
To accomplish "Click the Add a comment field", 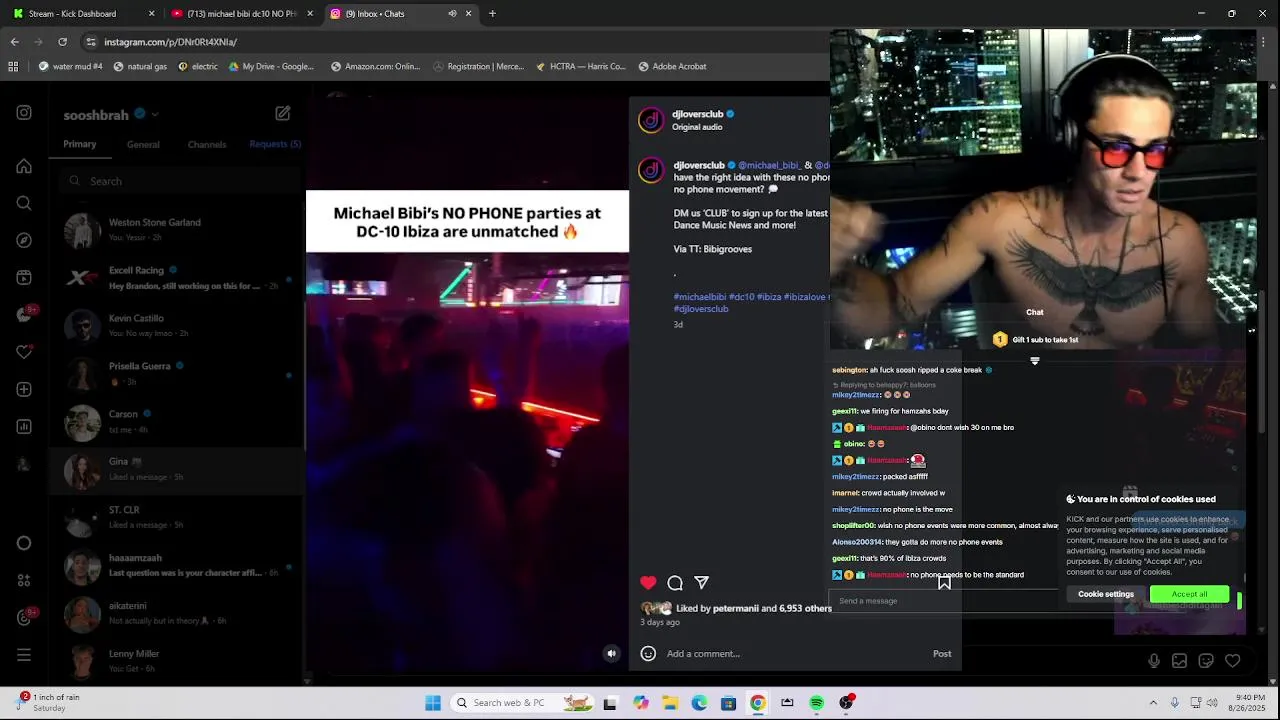I will (795, 654).
